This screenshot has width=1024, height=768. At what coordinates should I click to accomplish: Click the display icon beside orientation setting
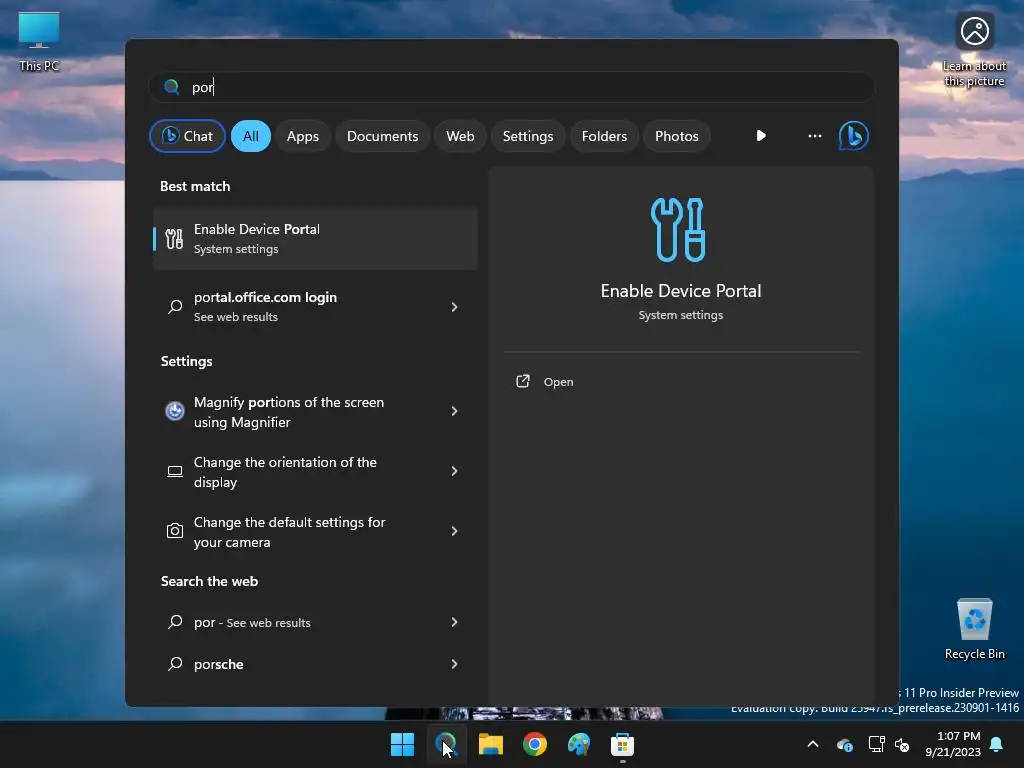pyautogui.click(x=174, y=472)
